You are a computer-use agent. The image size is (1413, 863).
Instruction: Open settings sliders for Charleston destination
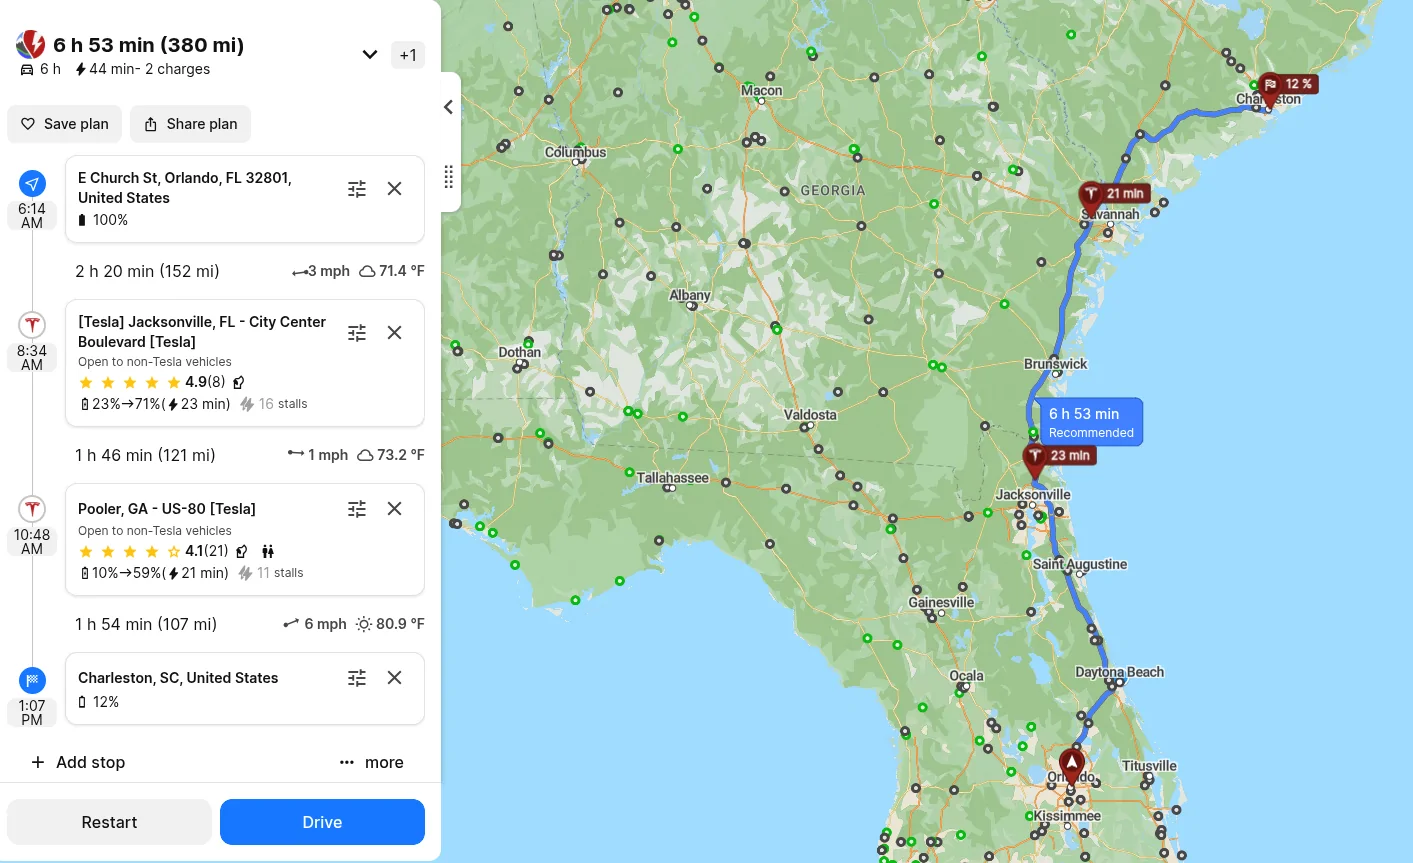click(357, 678)
